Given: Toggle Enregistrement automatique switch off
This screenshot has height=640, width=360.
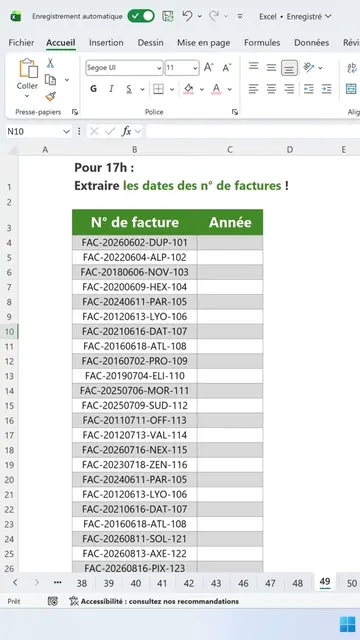Looking at the screenshot, I should (x=141, y=16).
